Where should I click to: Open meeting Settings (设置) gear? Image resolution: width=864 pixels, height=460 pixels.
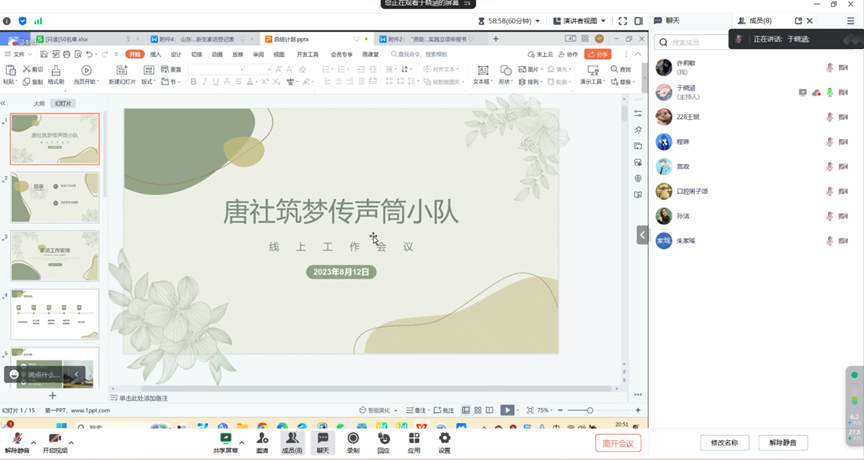tap(444, 443)
